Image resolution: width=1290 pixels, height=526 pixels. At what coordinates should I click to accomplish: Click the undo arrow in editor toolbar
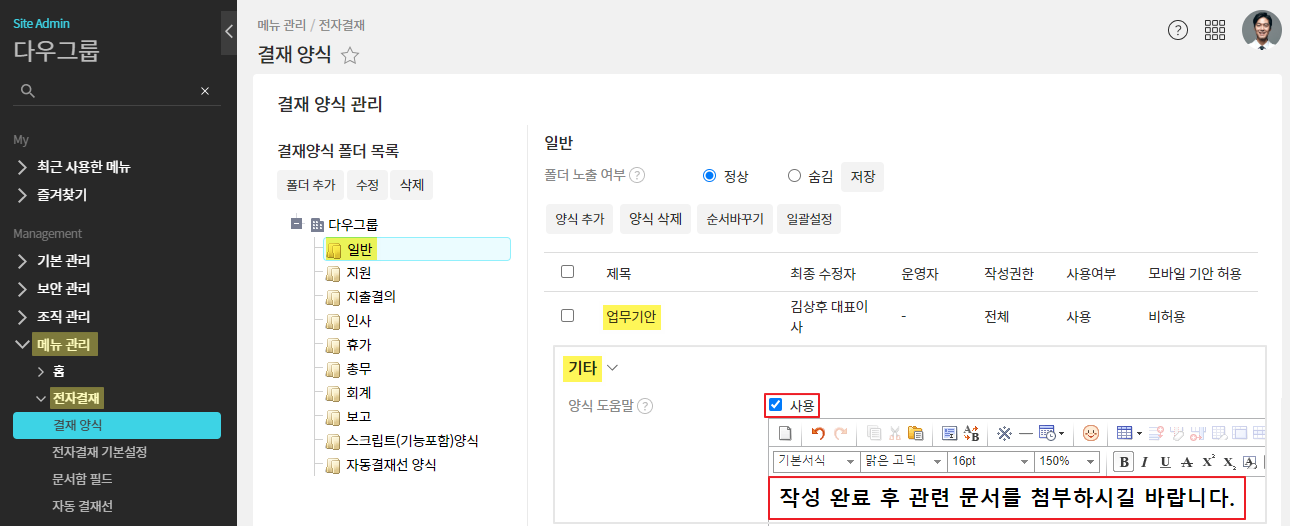click(x=818, y=433)
